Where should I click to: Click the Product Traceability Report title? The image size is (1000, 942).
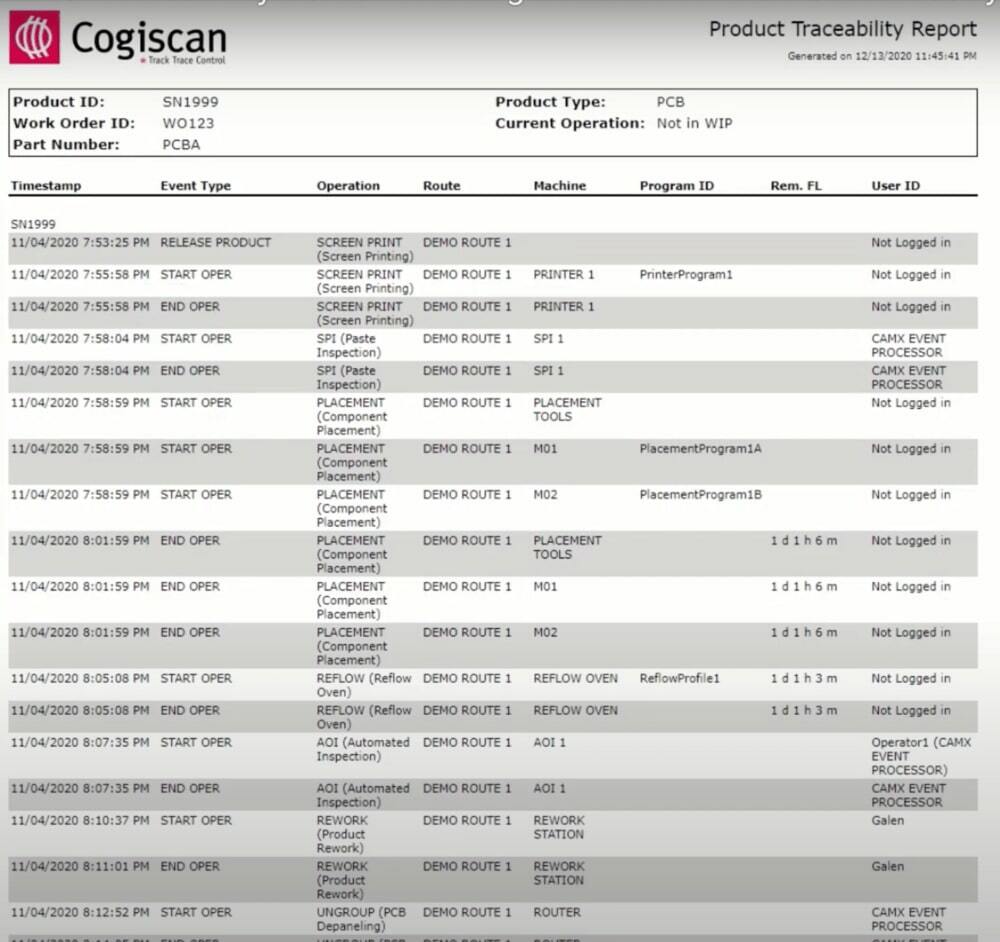click(x=841, y=30)
